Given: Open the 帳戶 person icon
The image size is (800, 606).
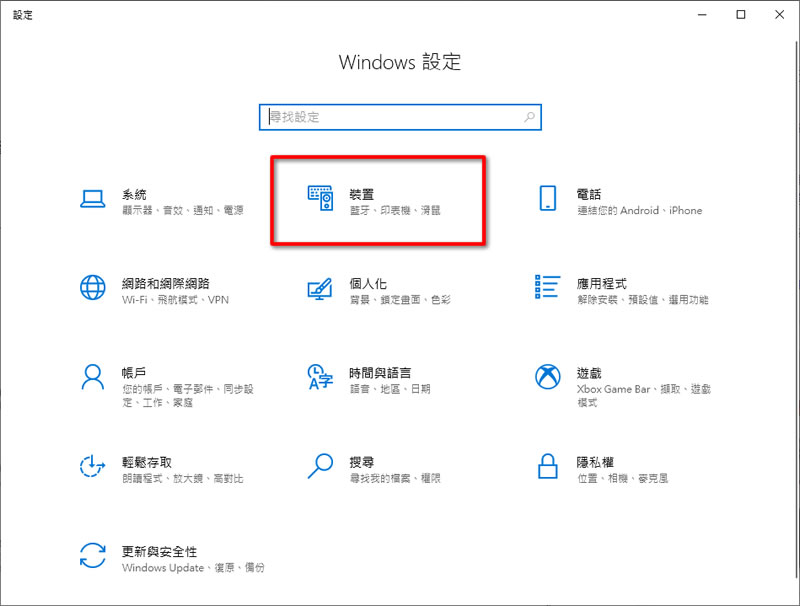Looking at the screenshot, I should pos(93,377).
